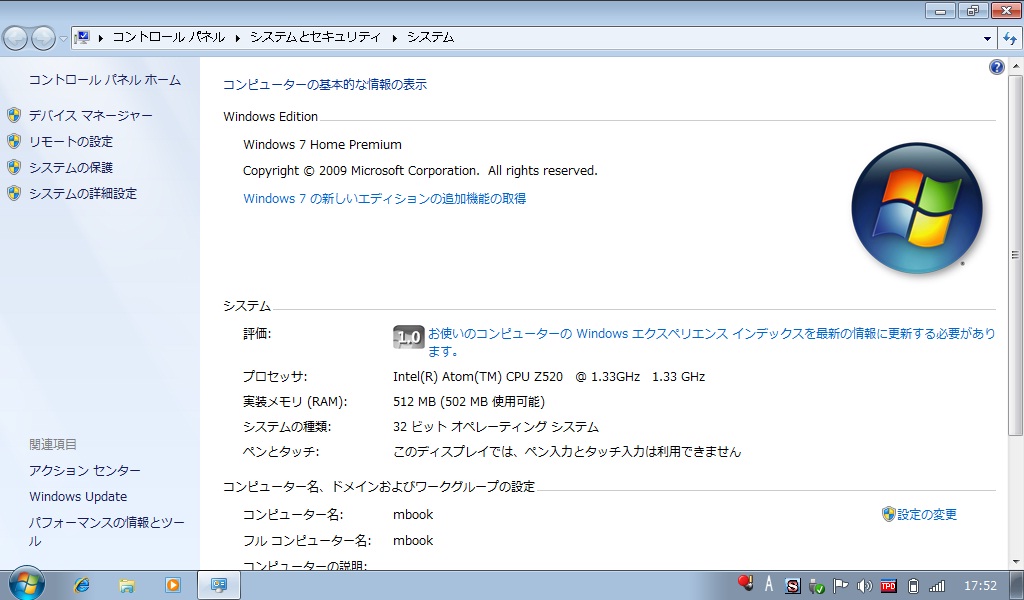The image size is (1024, 600).
Task: Click the Windows Experience Index 1.0 badge
Action: click(x=409, y=338)
